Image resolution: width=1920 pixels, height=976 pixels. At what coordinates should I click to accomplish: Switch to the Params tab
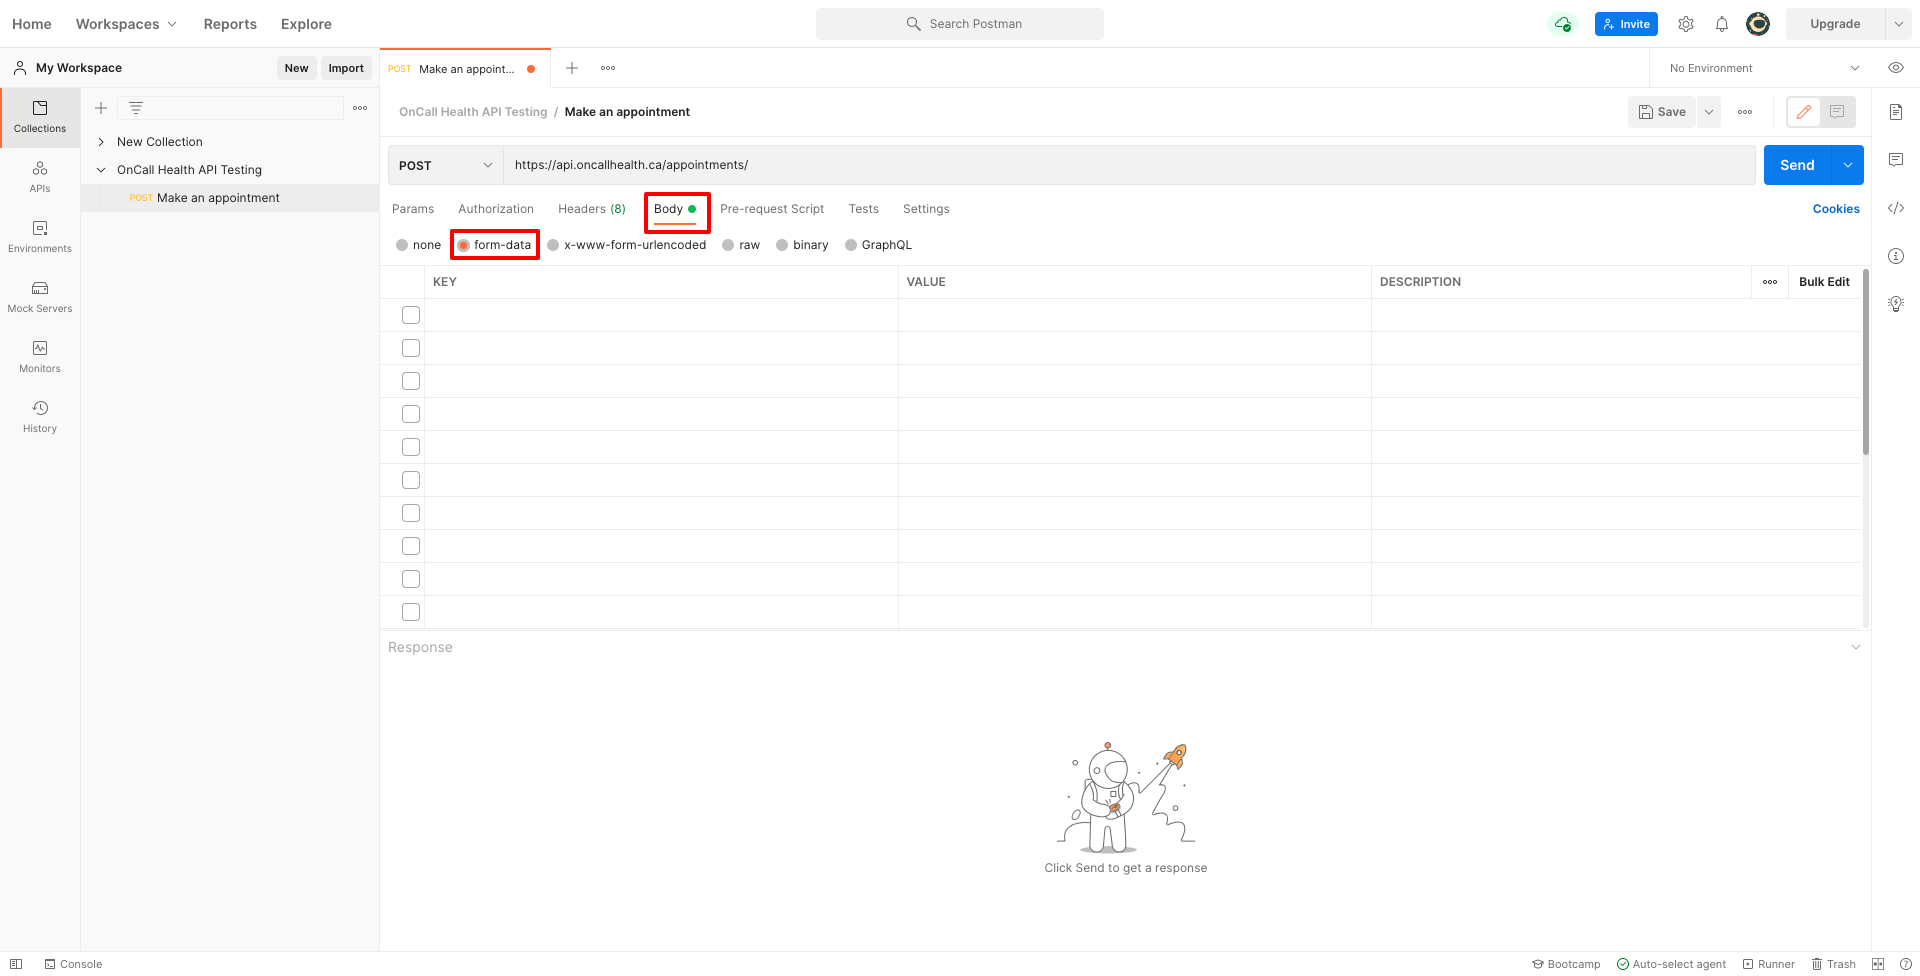click(413, 209)
